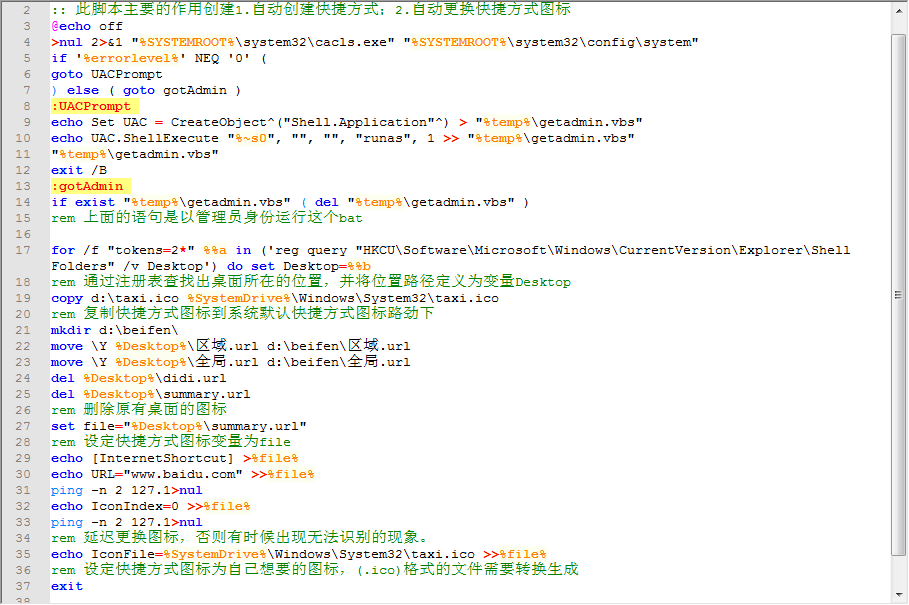Place cursor on the '@echo off' line
909x605 pixels.
[x=87, y=26]
